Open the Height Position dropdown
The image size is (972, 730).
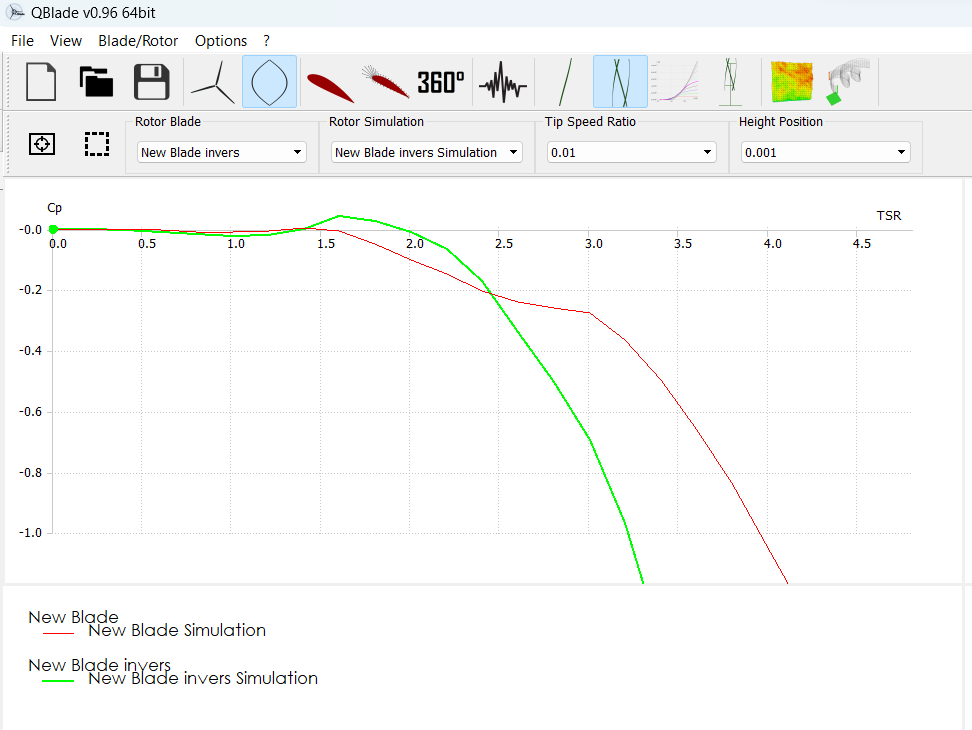point(825,153)
